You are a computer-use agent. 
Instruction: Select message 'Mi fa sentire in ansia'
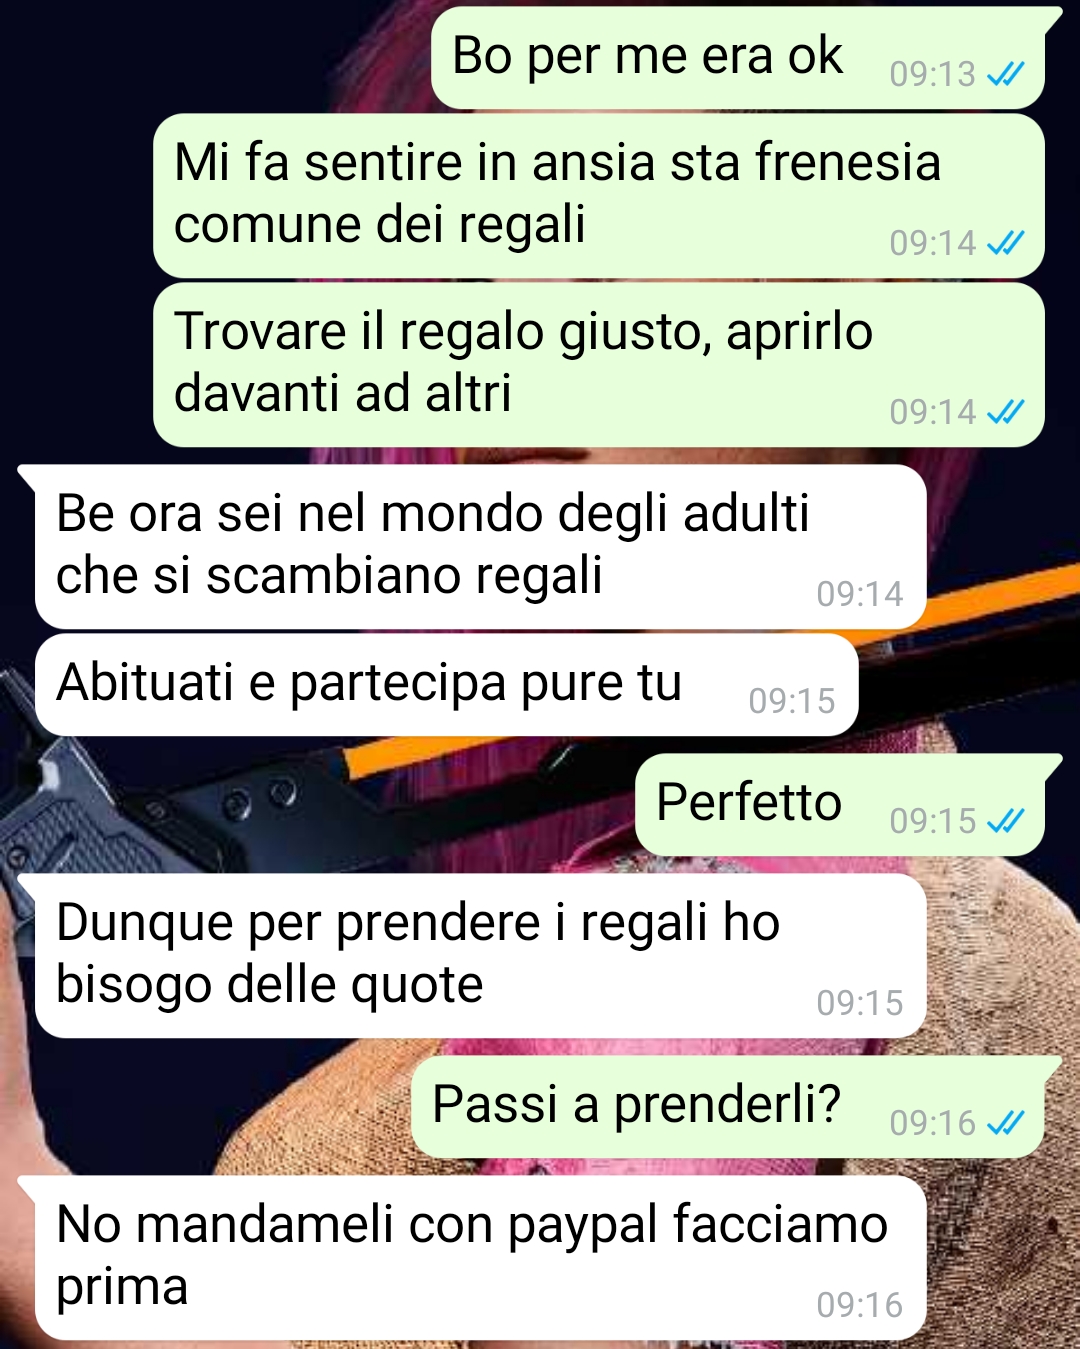599,196
